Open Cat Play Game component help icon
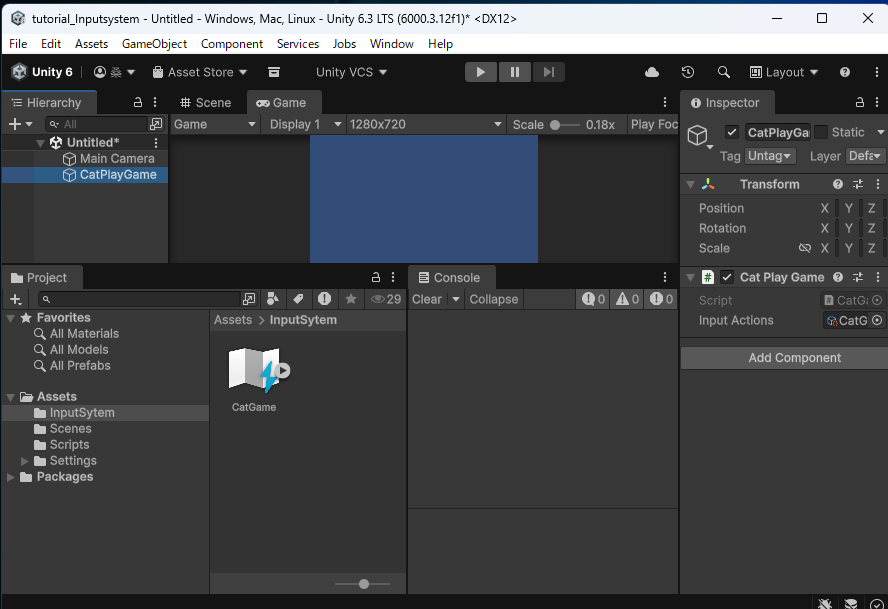This screenshot has width=888, height=609. tap(838, 277)
